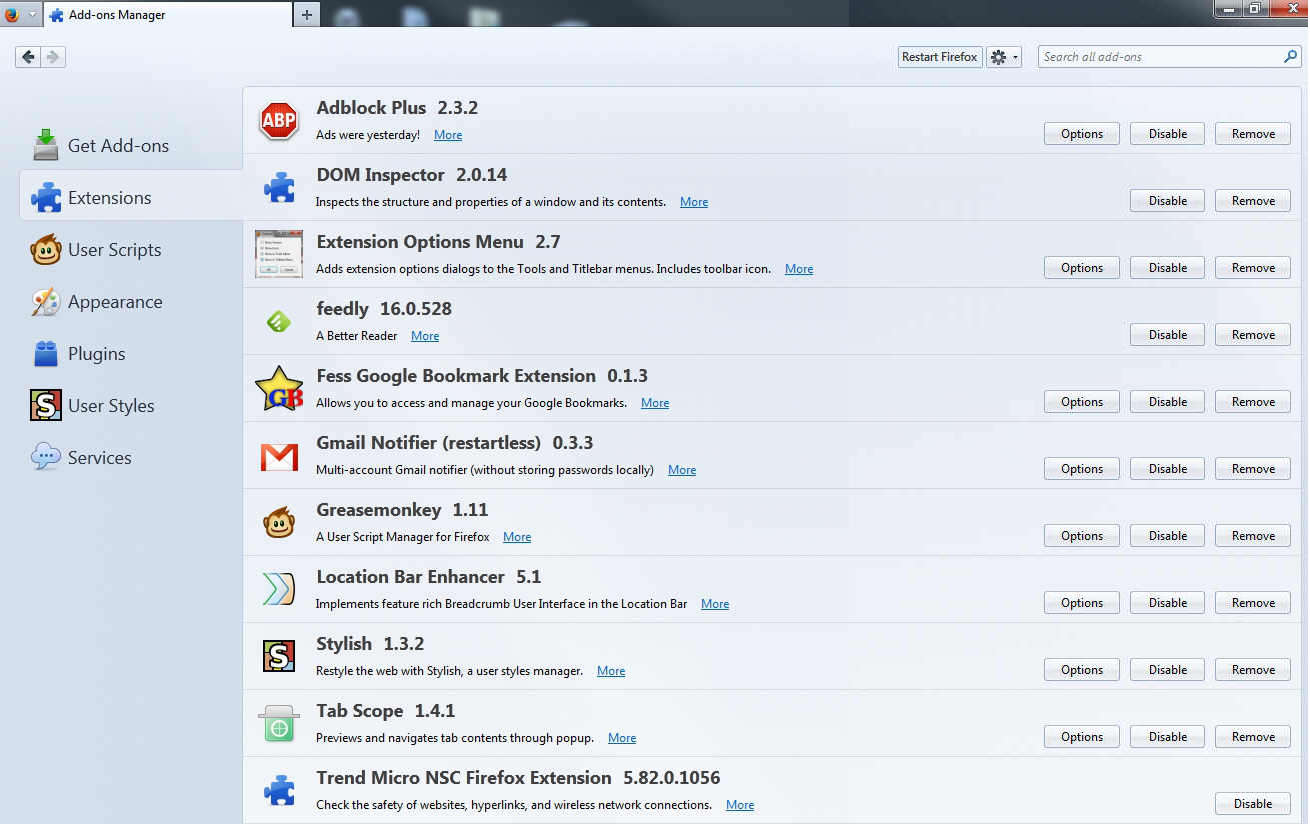The width and height of the screenshot is (1310, 824).
Task: Open Firefox app menu dropdown arrow
Action: pos(32,14)
